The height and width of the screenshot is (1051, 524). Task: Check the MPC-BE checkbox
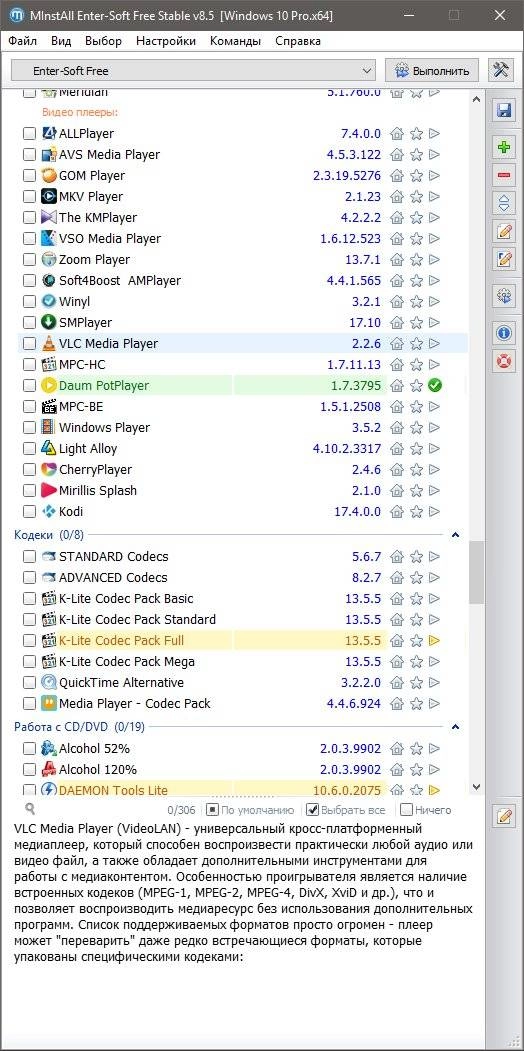[29, 407]
